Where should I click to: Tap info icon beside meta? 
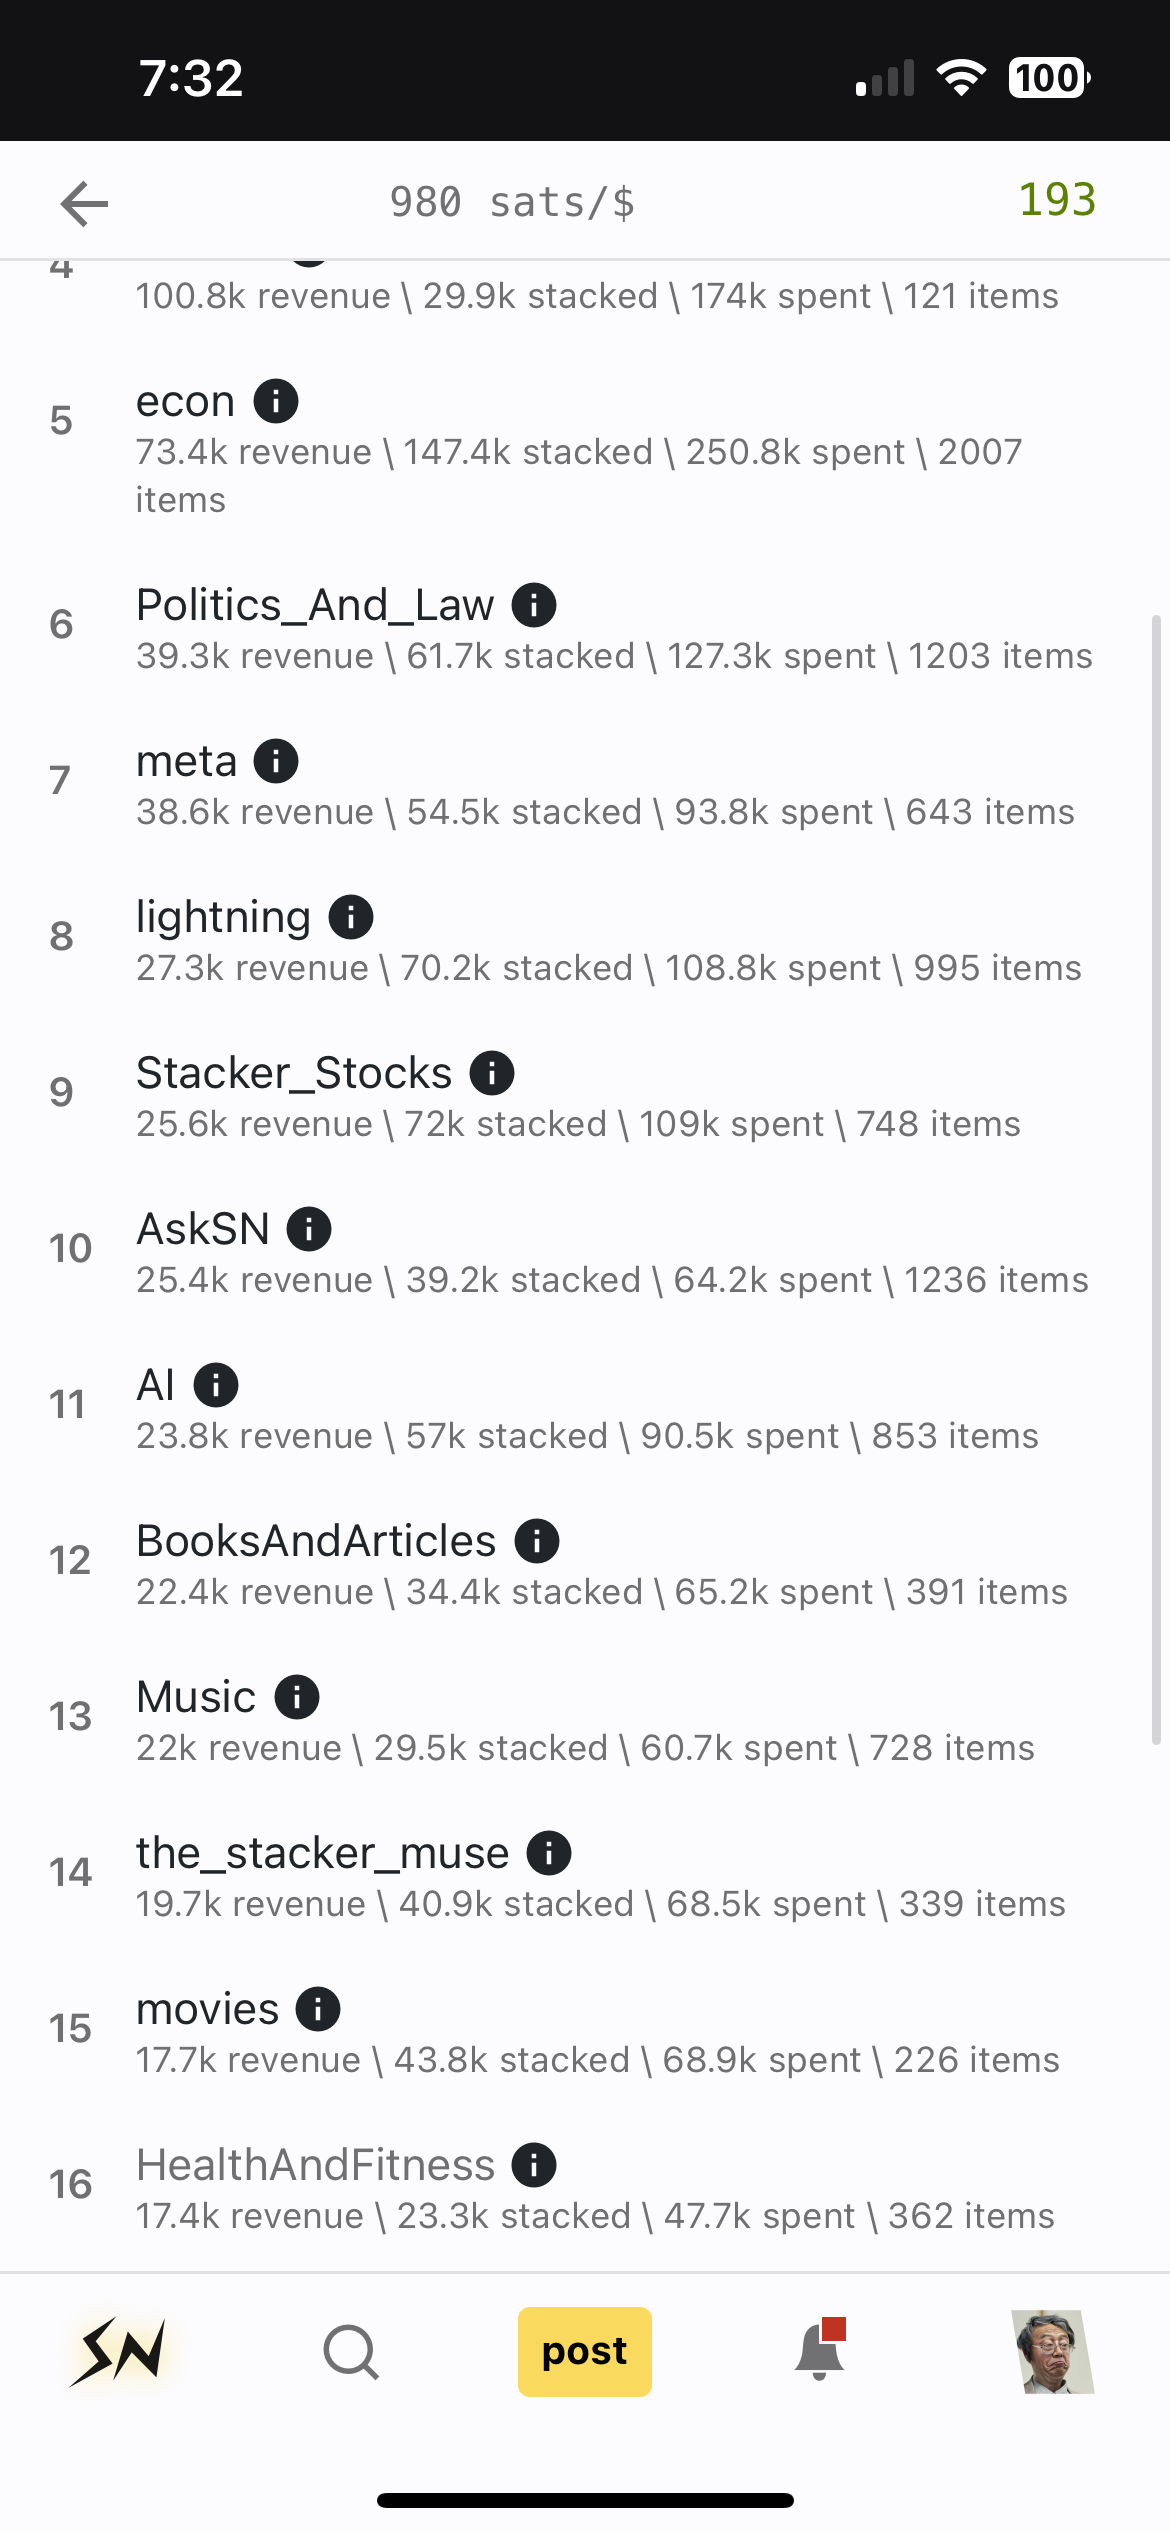click(276, 761)
